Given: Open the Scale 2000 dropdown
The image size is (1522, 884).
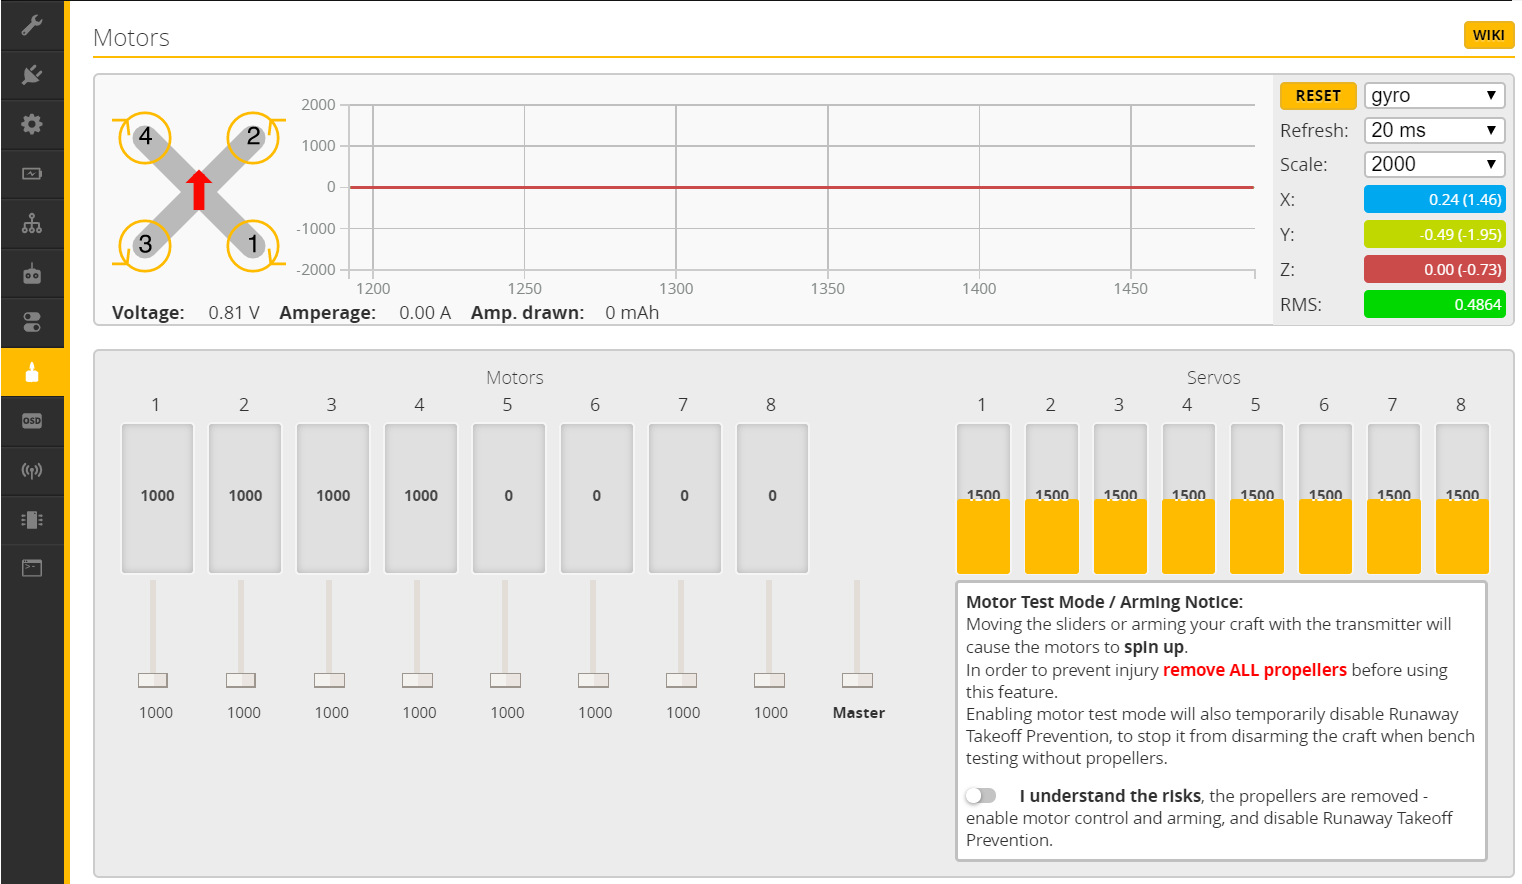Looking at the screenshot, I should 1433,164.
